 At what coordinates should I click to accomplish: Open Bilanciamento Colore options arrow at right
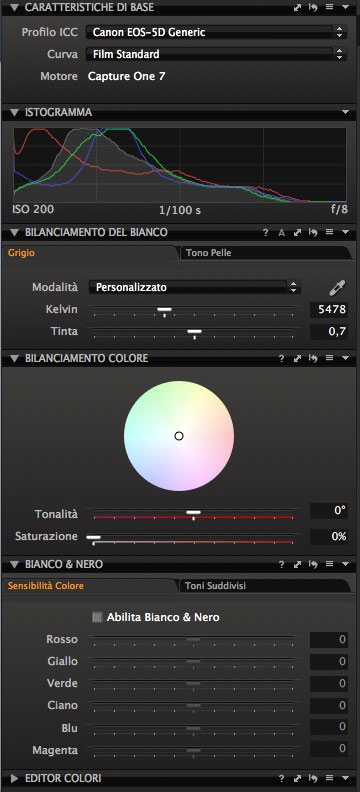point(345,358)
